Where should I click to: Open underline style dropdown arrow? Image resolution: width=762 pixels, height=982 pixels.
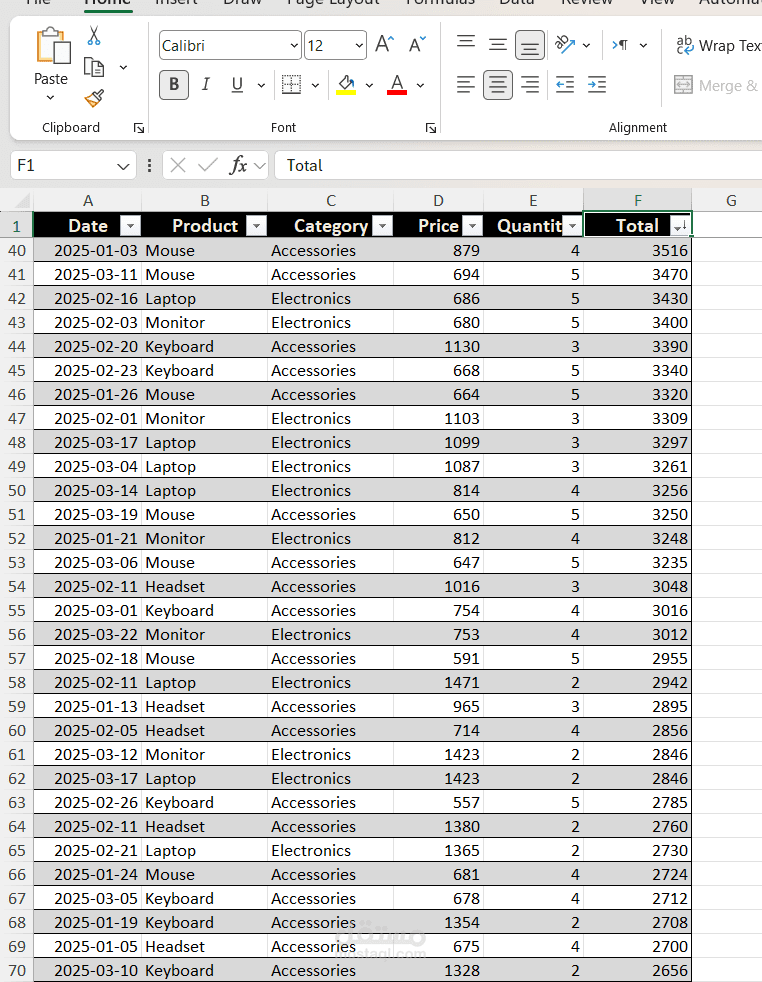coord(262,85)
